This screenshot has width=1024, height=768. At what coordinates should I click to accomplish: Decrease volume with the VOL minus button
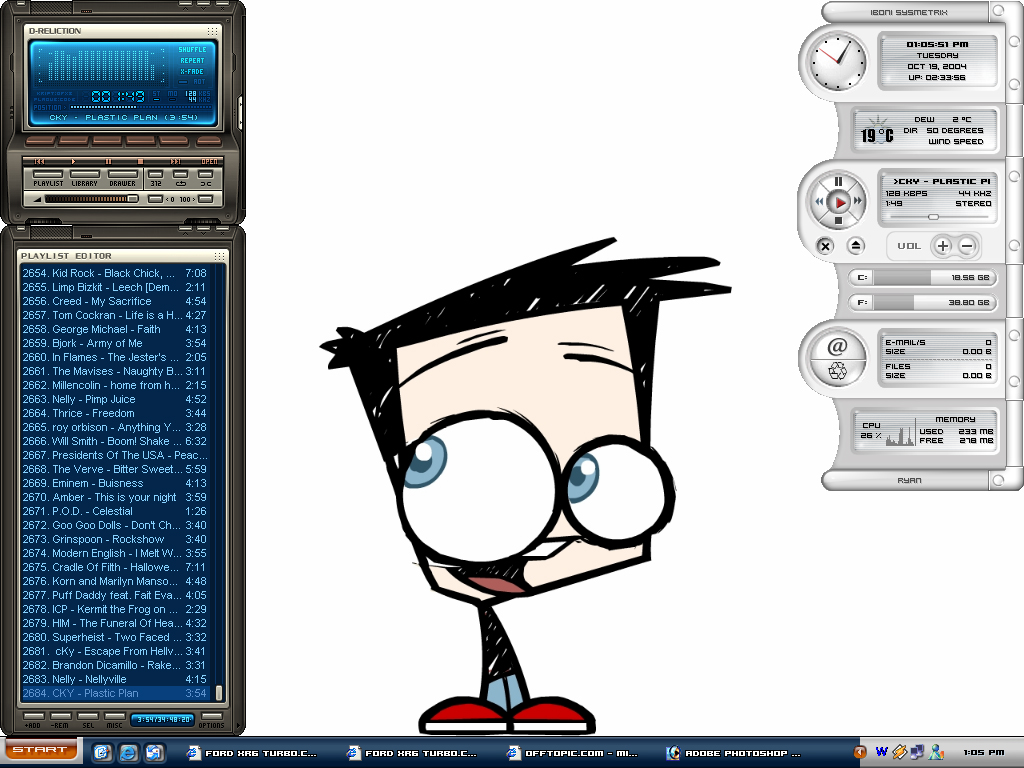968,246
